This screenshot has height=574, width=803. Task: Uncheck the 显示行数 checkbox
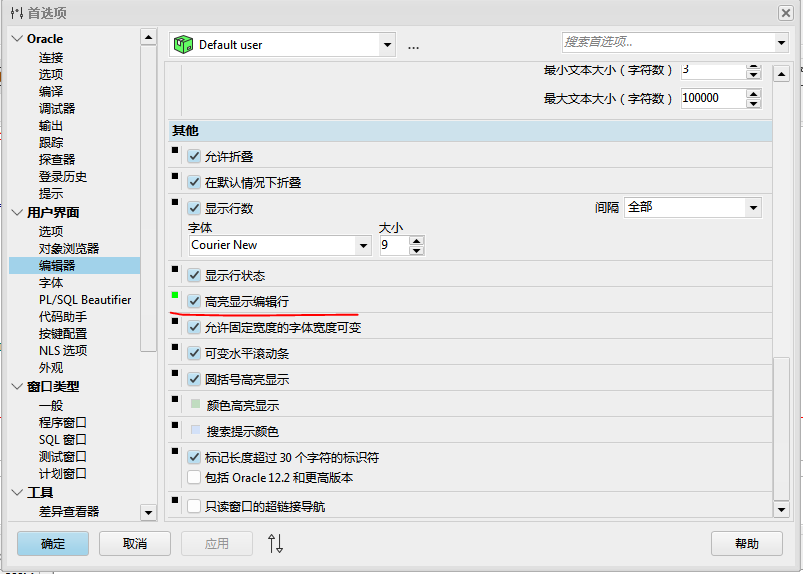point(195,209)
